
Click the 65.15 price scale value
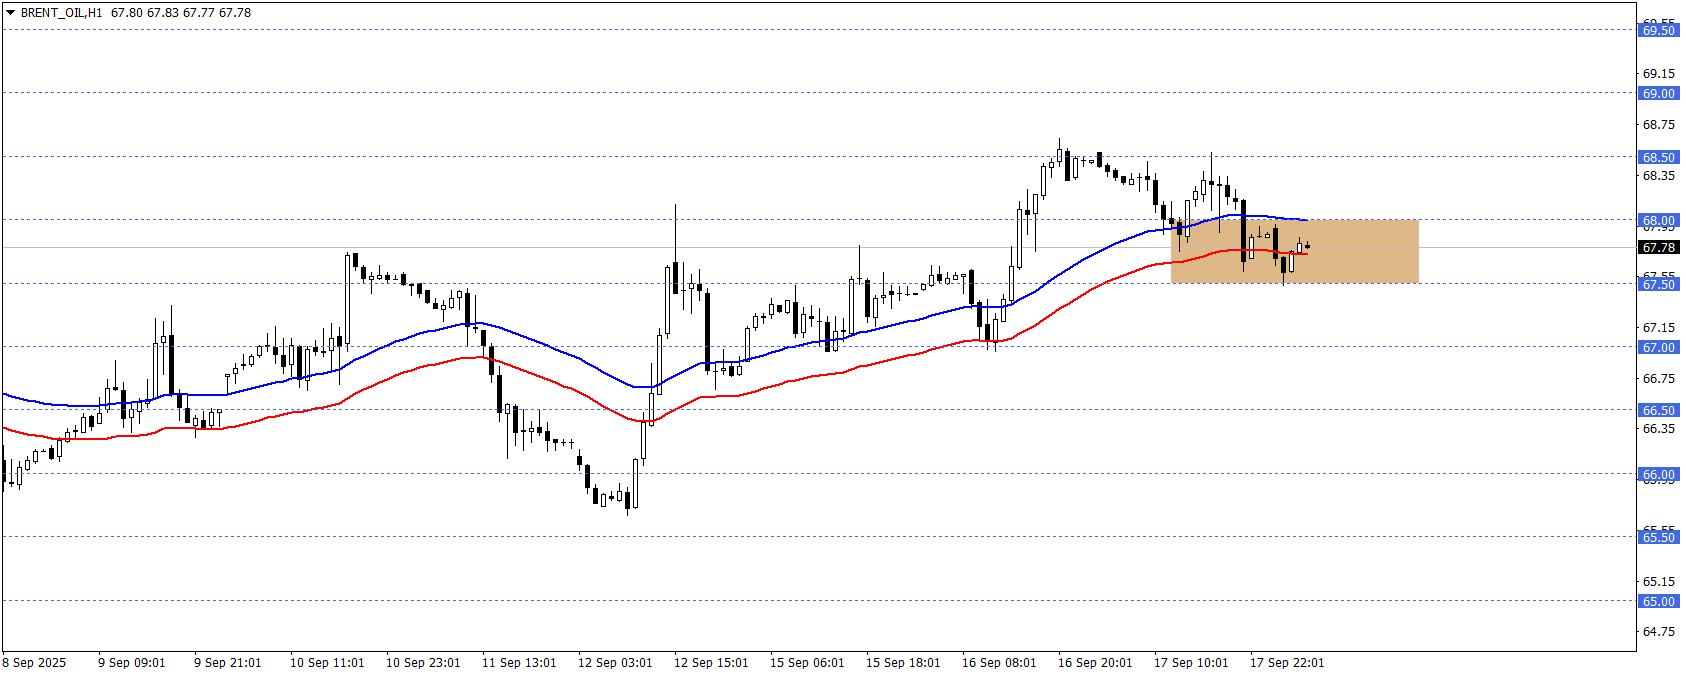pos(1659,581)
